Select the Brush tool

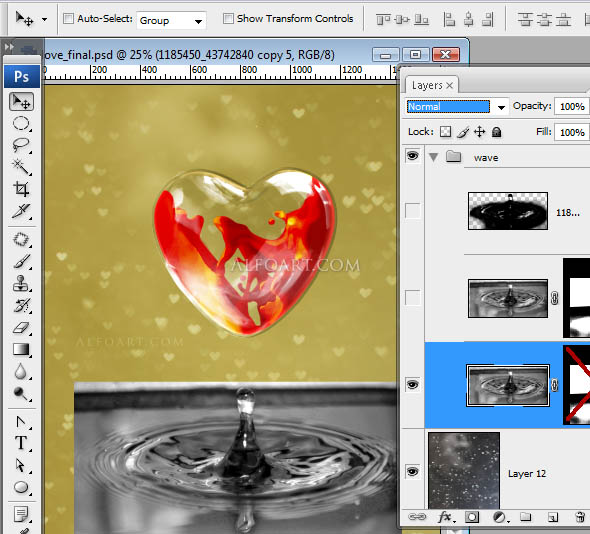coord(21,261)
